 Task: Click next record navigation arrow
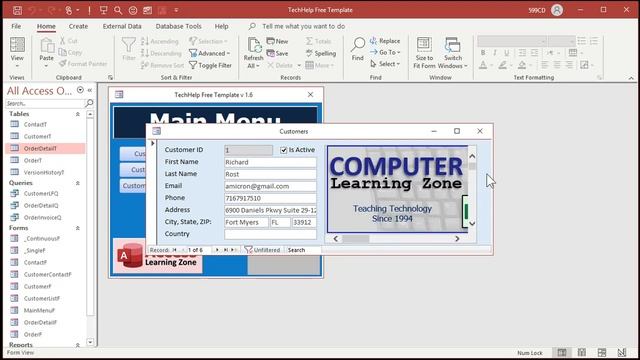(x=217, y=250)
